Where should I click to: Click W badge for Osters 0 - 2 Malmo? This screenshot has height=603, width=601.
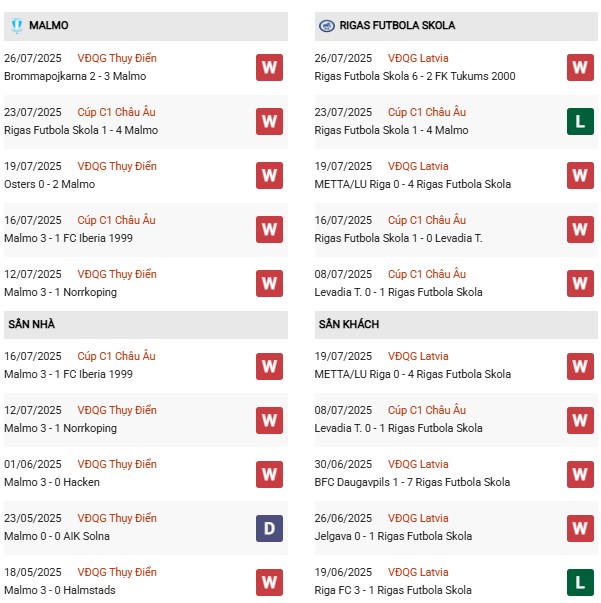coord(268,176)
